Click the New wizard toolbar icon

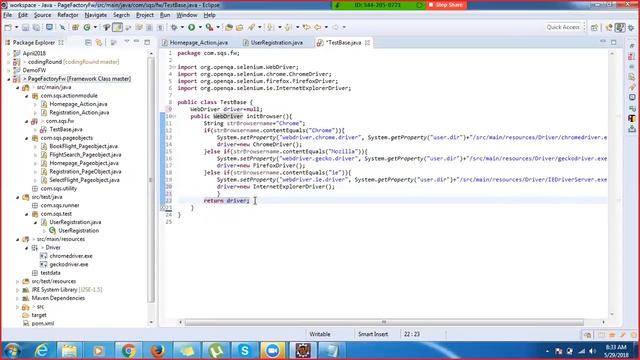point(8,27)
